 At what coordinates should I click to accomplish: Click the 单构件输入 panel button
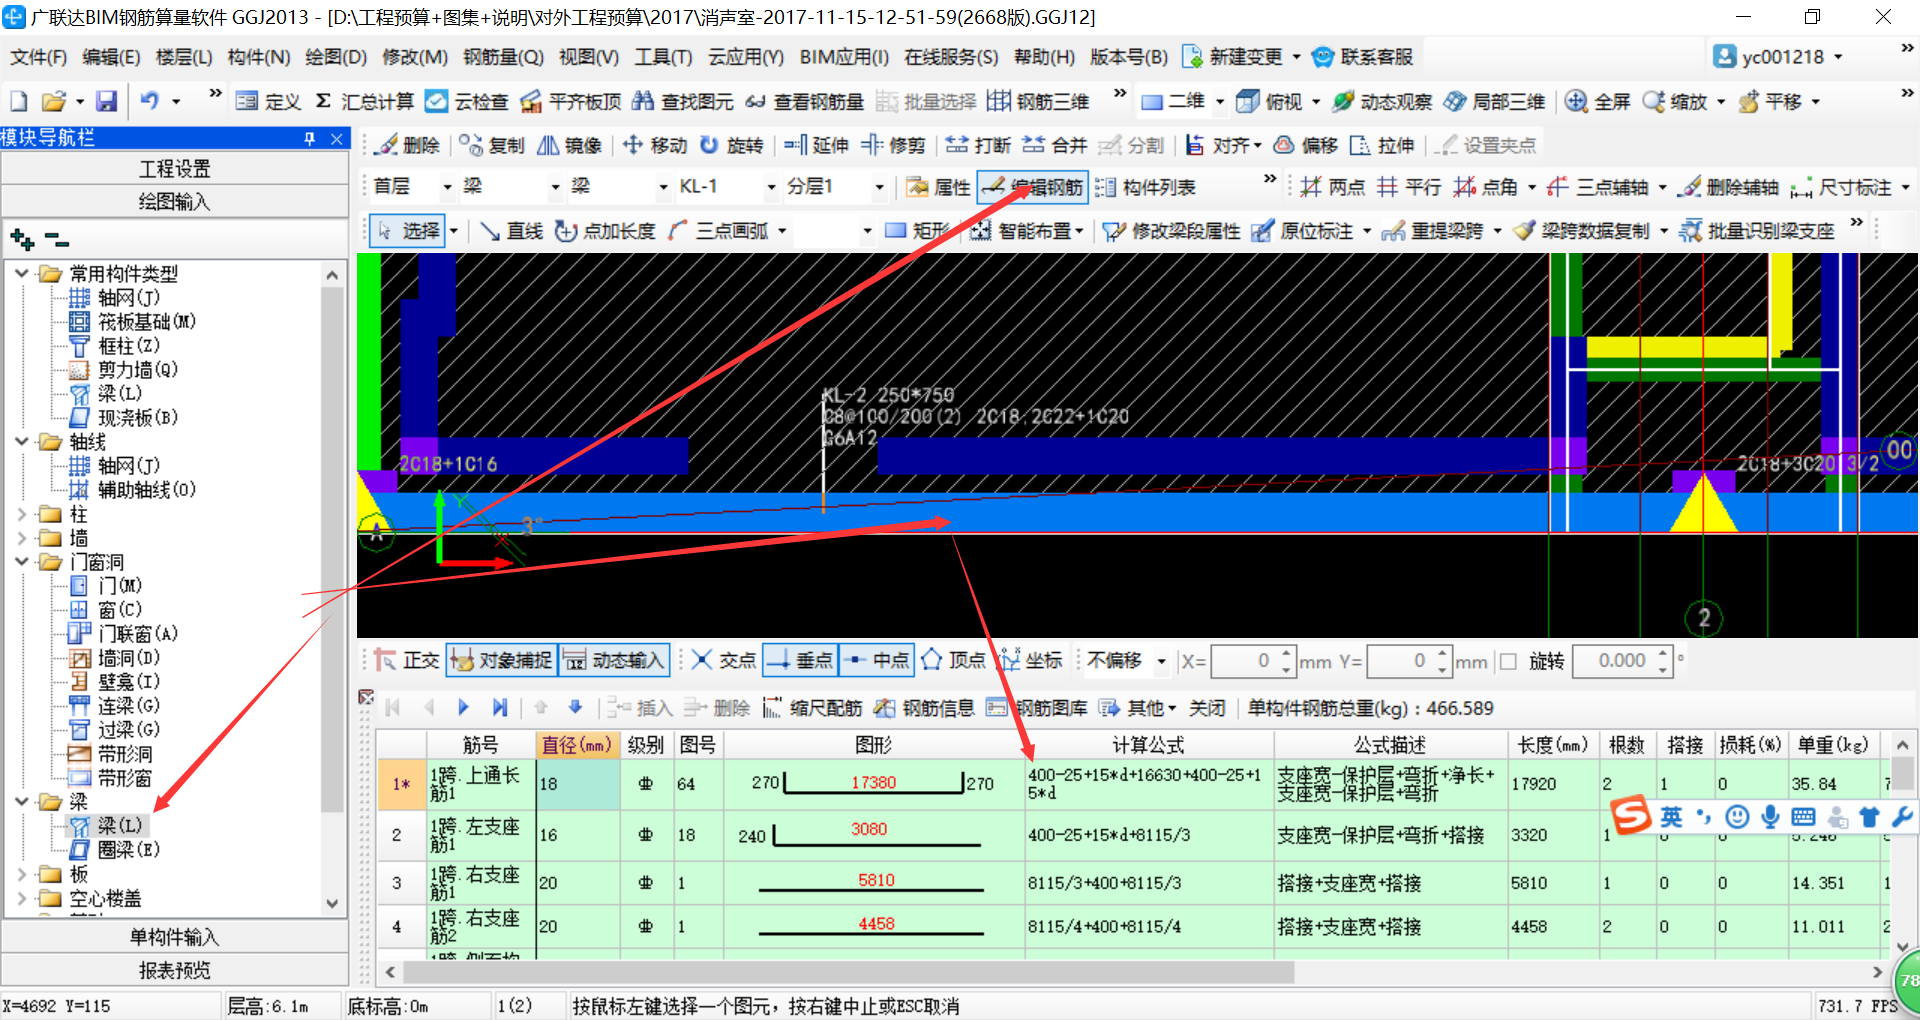(x=174, y=937)
